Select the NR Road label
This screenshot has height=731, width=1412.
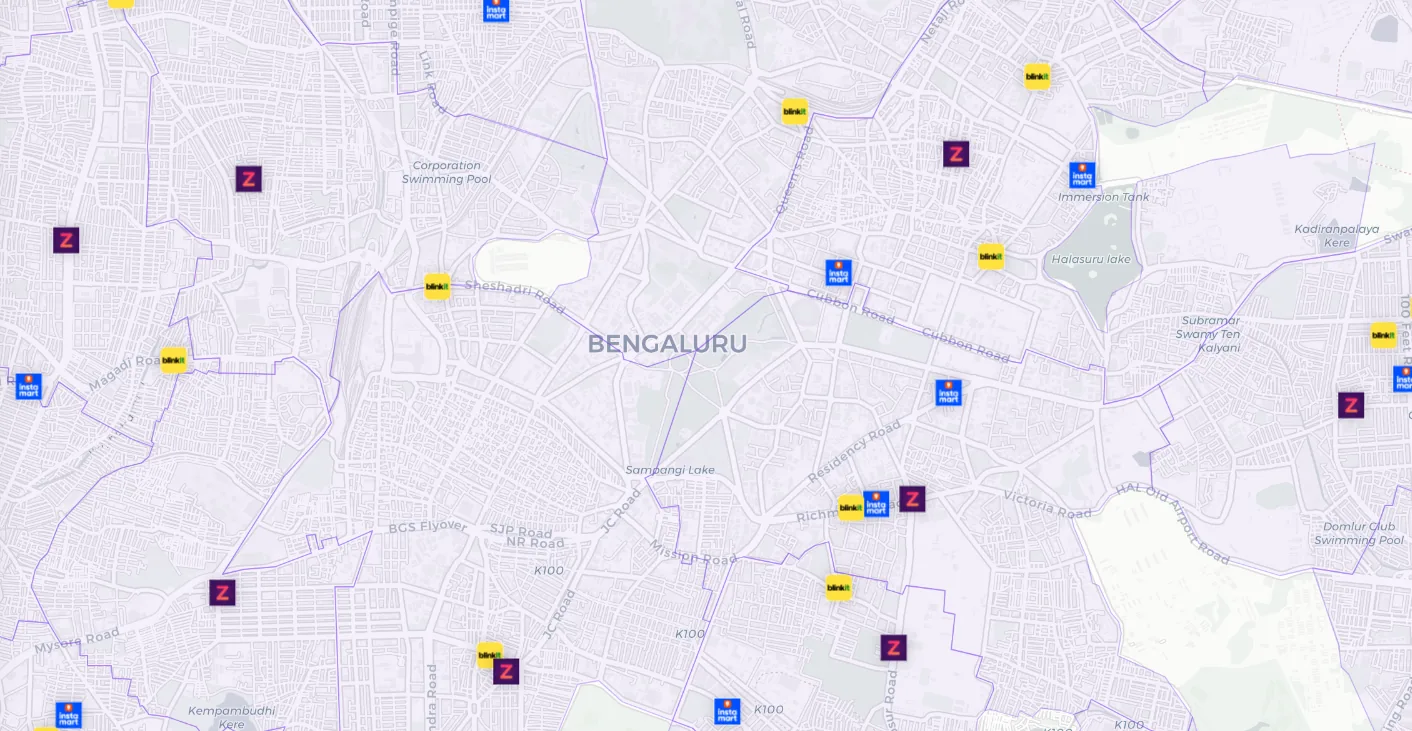tap(535, 543)
